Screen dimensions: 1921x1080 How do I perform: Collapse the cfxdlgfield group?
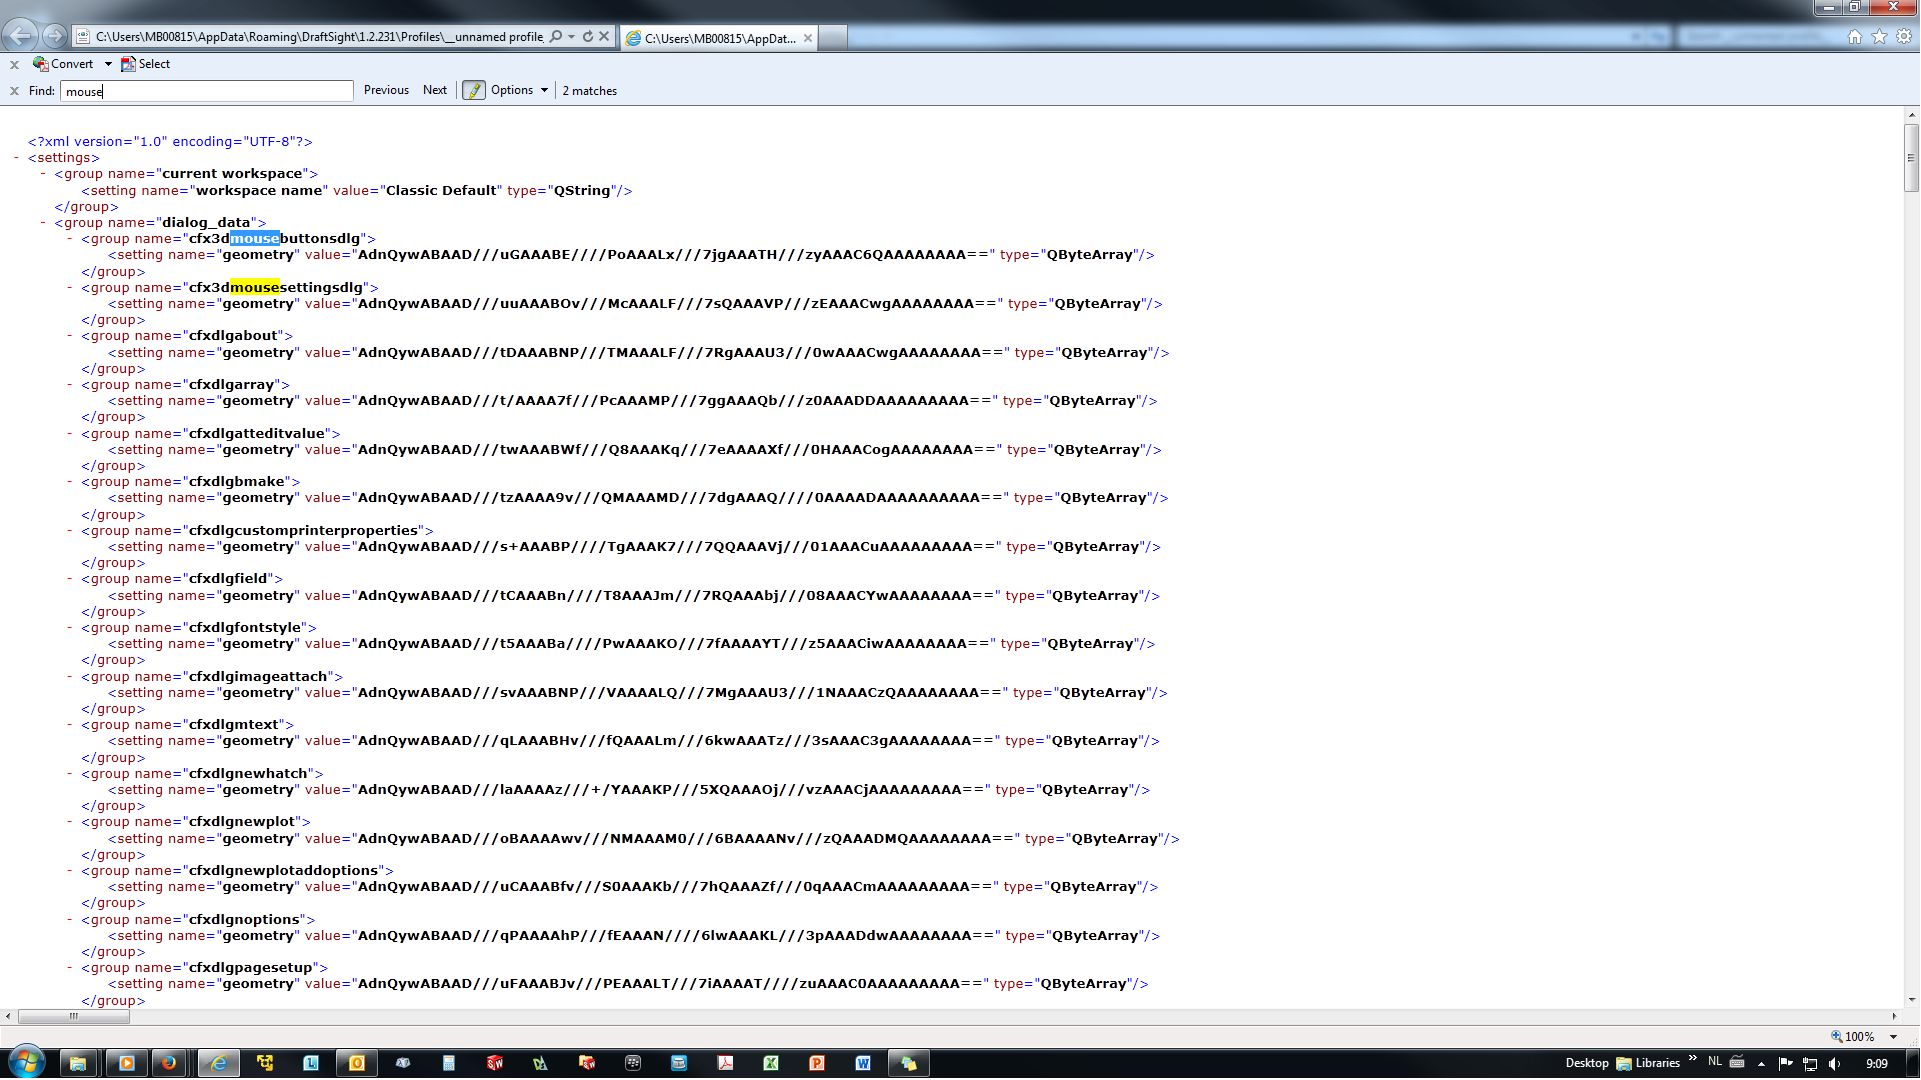click(x=70, y=579)
